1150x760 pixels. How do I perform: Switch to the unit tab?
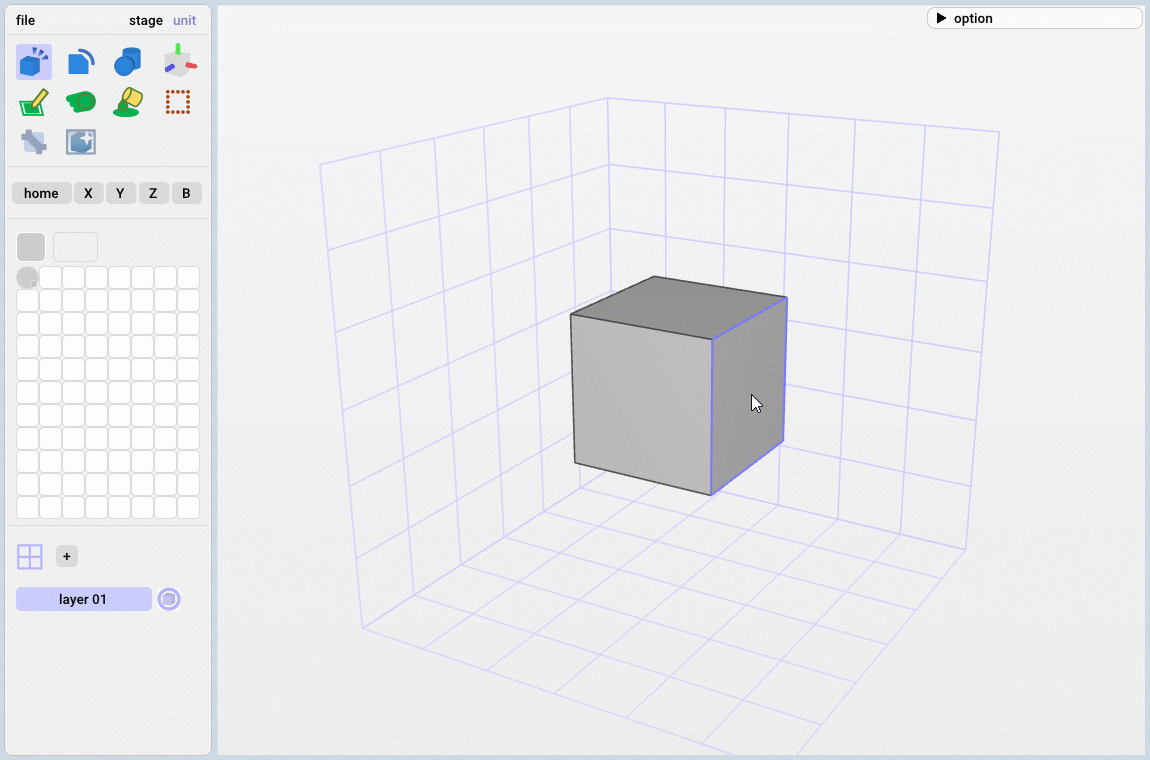coord(184,21)
